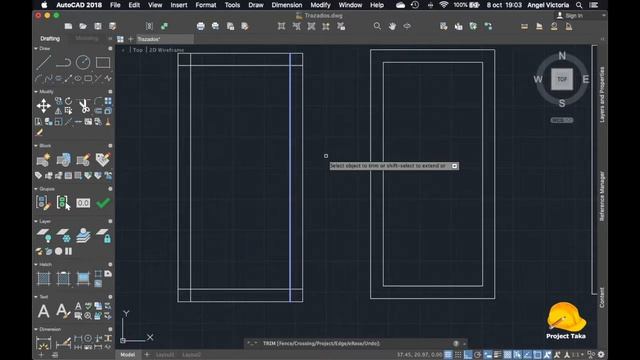
Task: Click the Create Block icon
Action: coord(43,160)
